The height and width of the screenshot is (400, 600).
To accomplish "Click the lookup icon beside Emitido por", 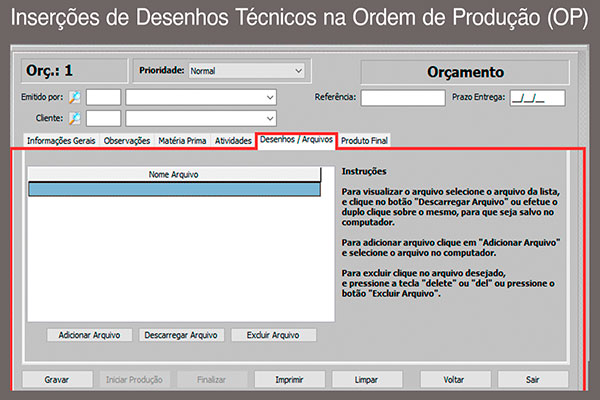I will 74,97.
